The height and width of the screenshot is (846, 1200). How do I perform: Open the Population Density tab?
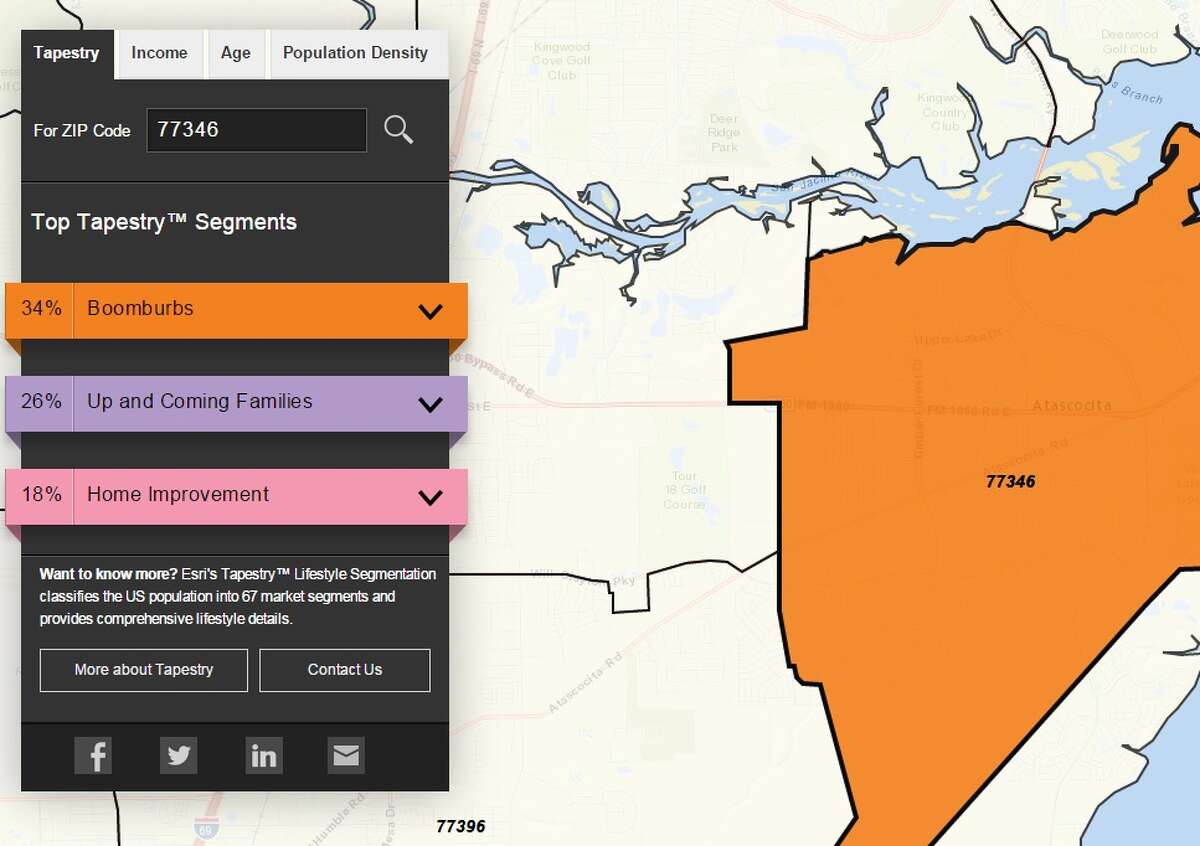[x=357, y=53]
